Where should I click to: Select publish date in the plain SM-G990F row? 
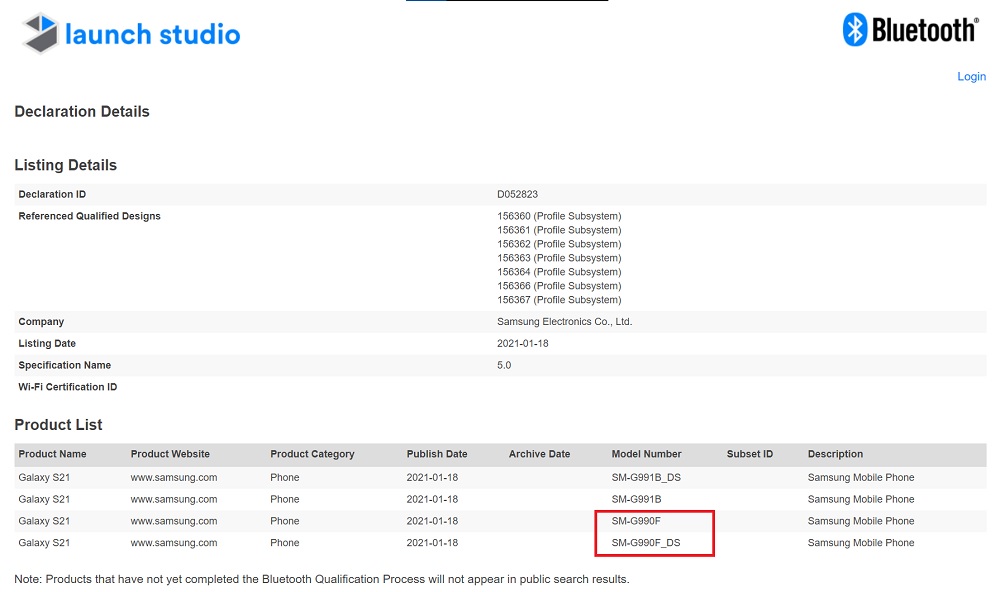[x=432, y=521]
